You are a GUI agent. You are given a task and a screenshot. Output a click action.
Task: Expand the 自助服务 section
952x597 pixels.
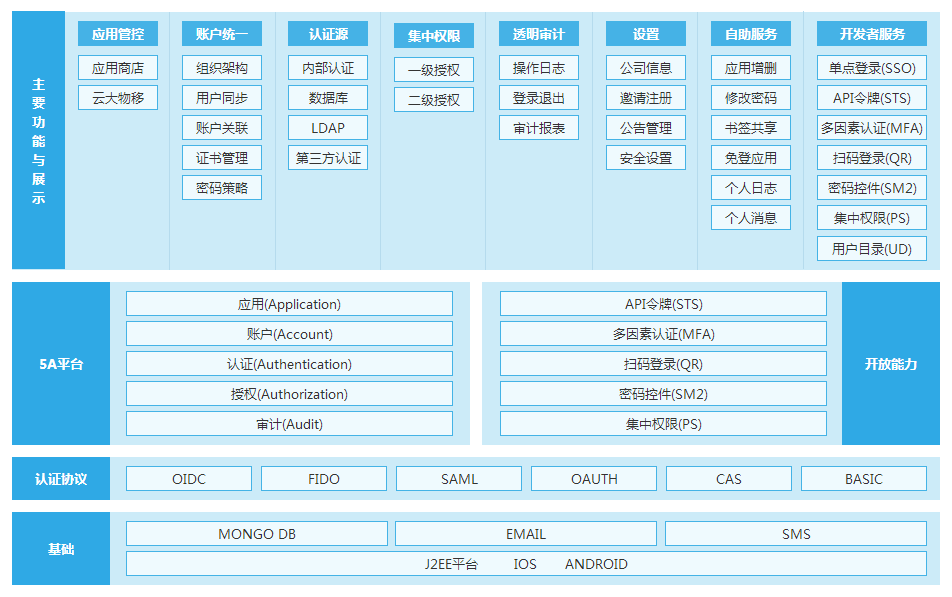pos(751,33)
